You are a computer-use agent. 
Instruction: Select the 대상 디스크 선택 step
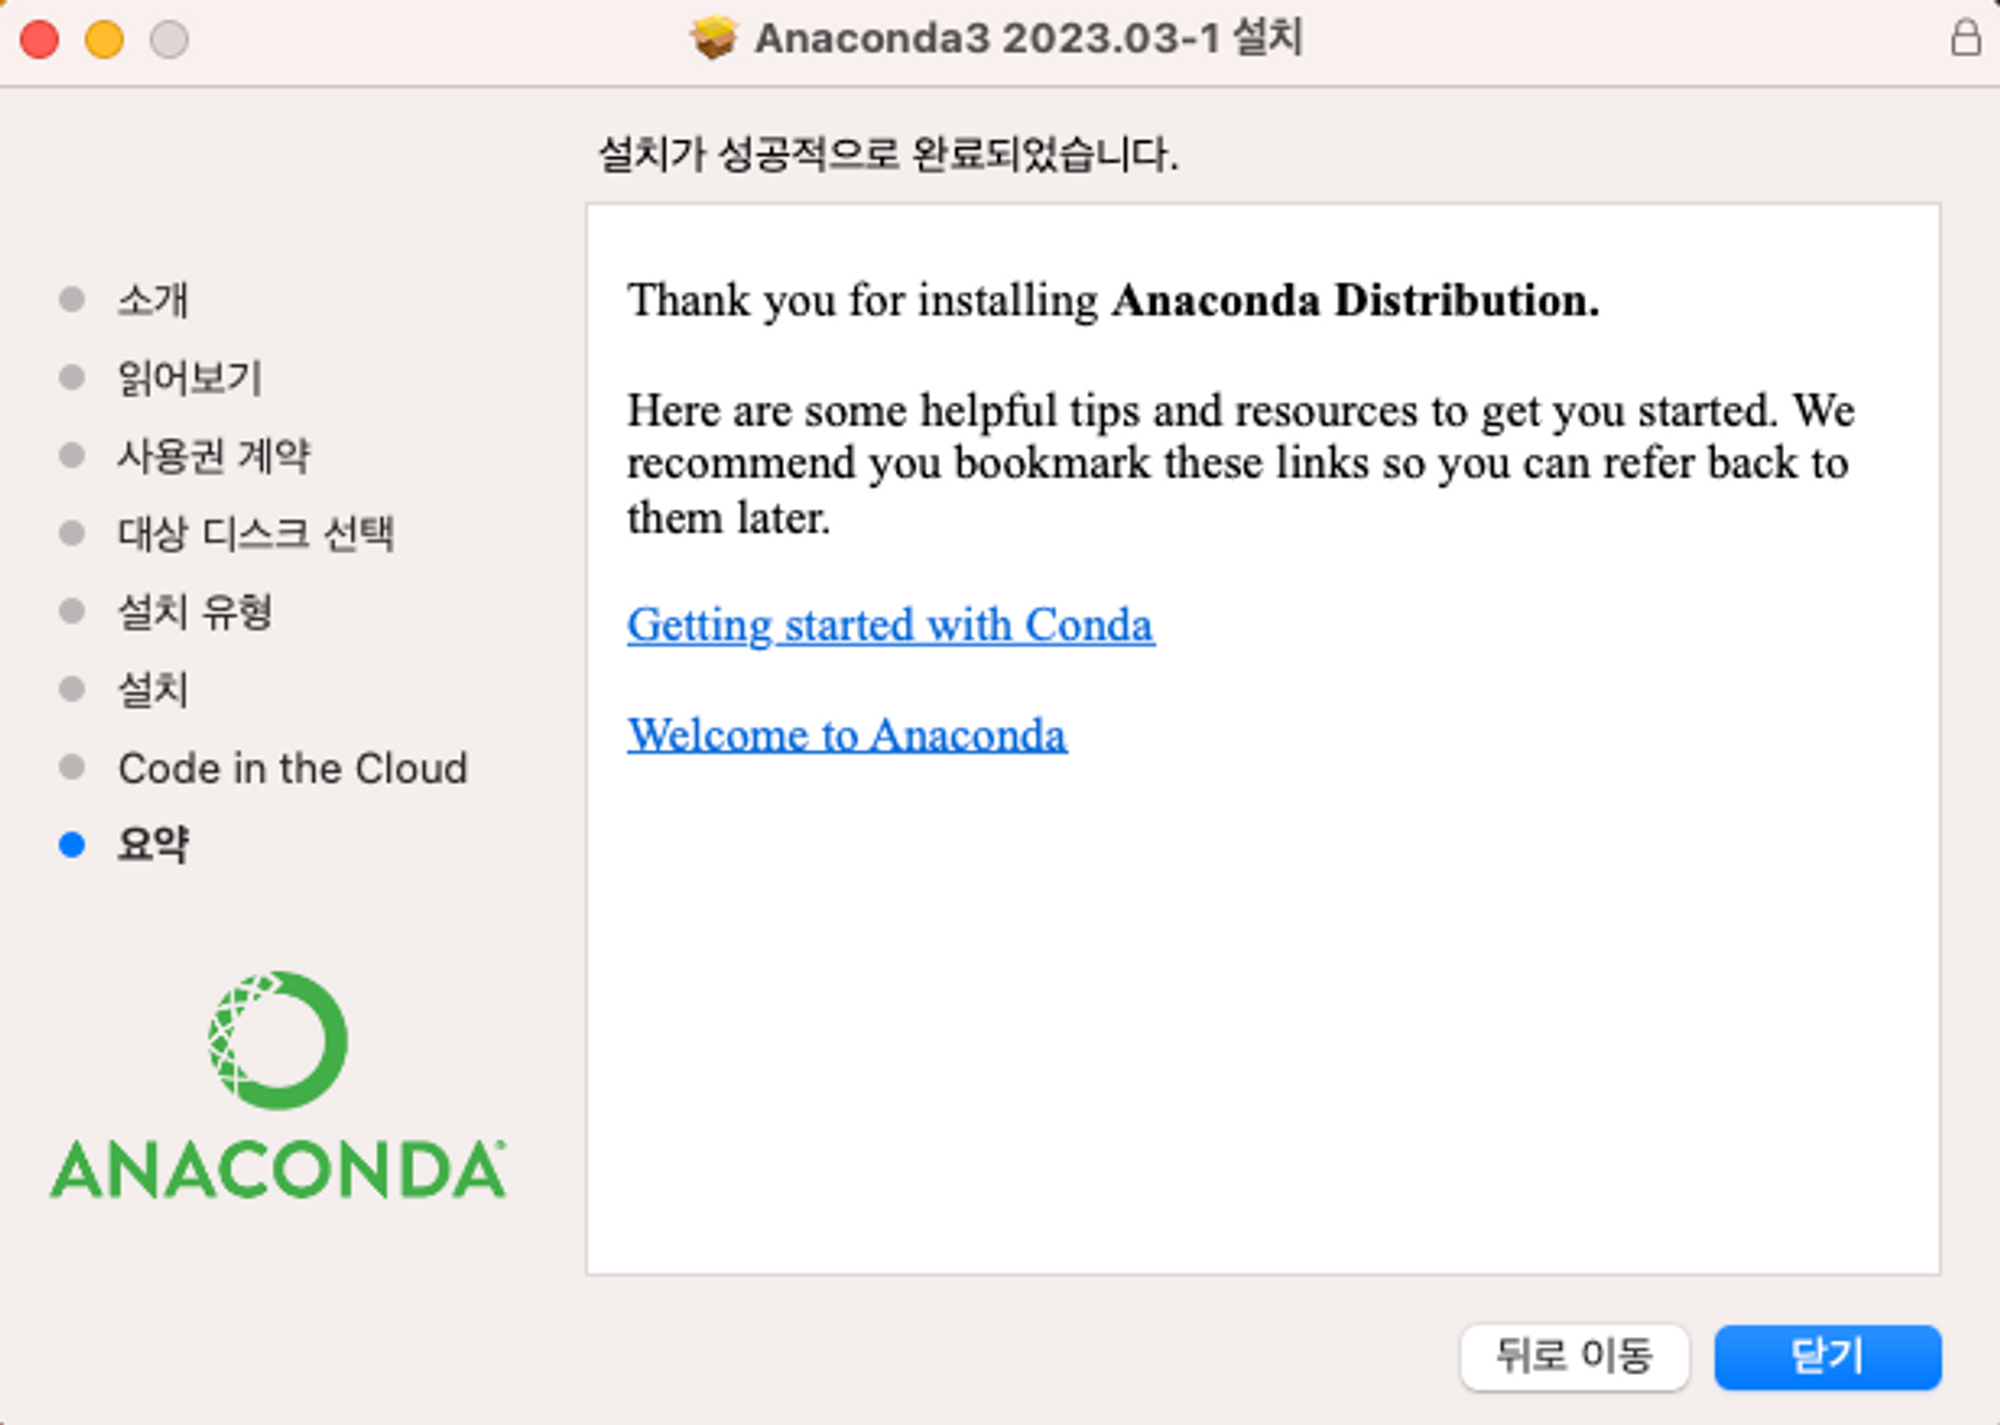point(256,533)
